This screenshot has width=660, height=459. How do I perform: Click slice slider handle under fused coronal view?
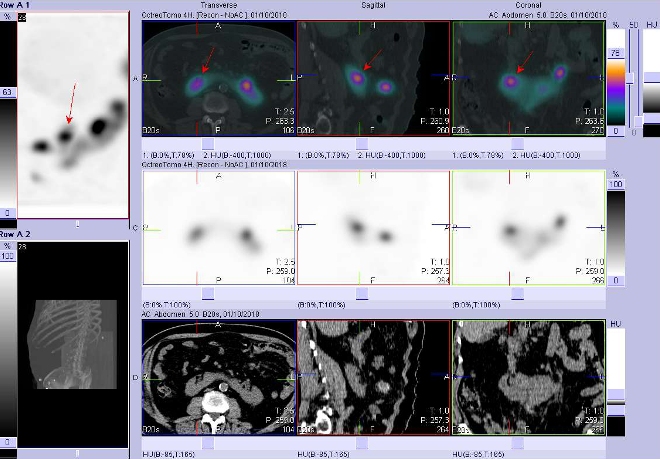click(516, 145)
